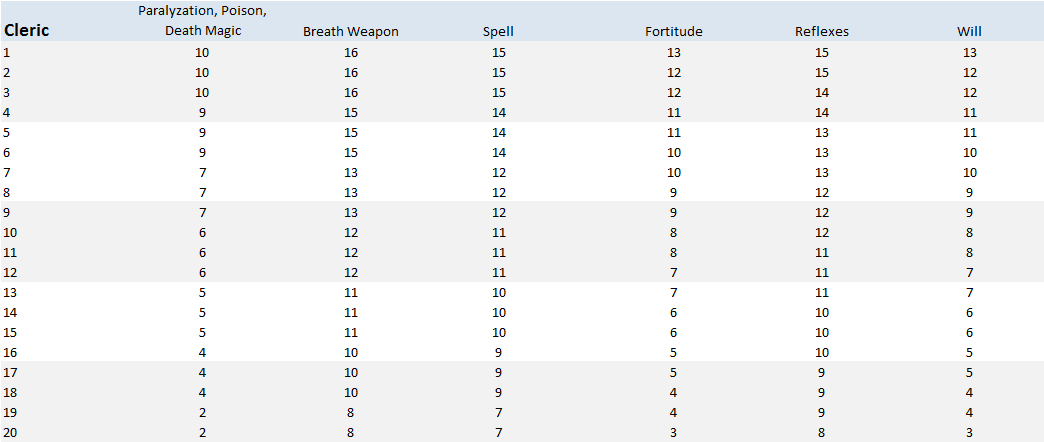This screenshot has height=442, width=1044.
Task: Click the Reflexes column header
Action: click(x=821, y=31)
